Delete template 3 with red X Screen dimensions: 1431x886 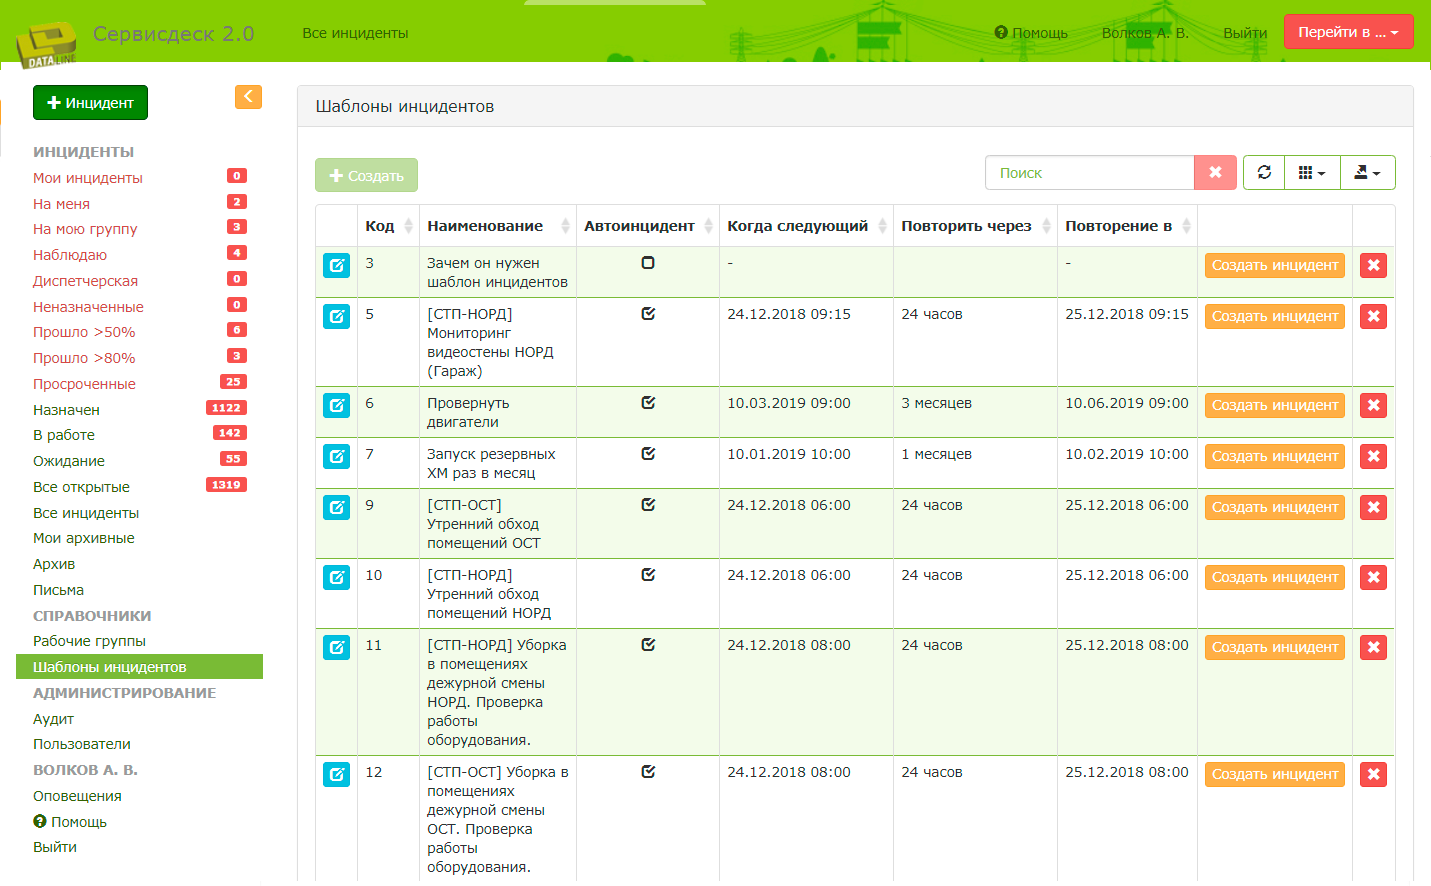pyautogui.click(x=1373, y=265)
